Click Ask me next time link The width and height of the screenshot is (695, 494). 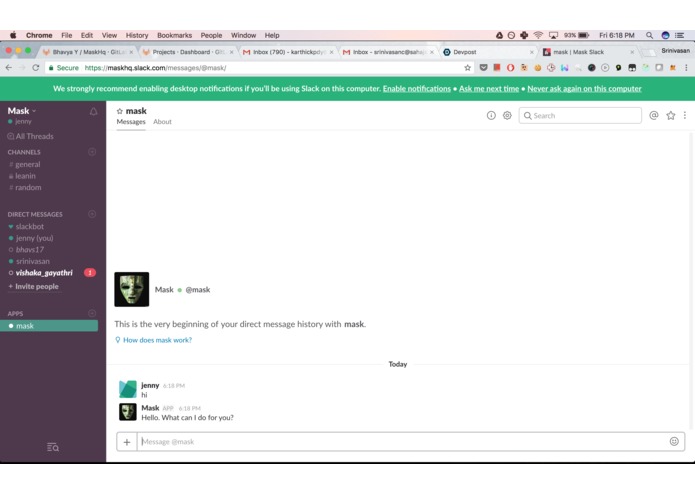(489, 89)
